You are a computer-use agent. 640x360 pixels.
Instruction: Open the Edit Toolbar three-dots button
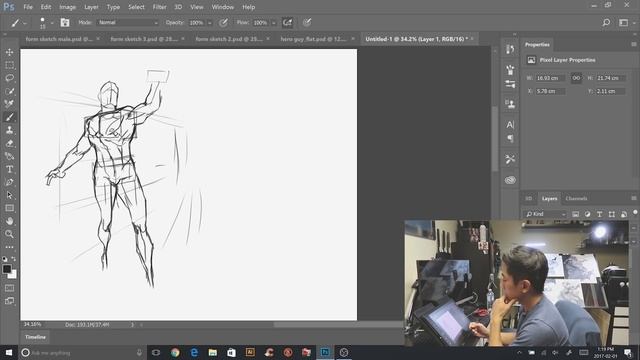pyautogui.click(x=9, y=247)
